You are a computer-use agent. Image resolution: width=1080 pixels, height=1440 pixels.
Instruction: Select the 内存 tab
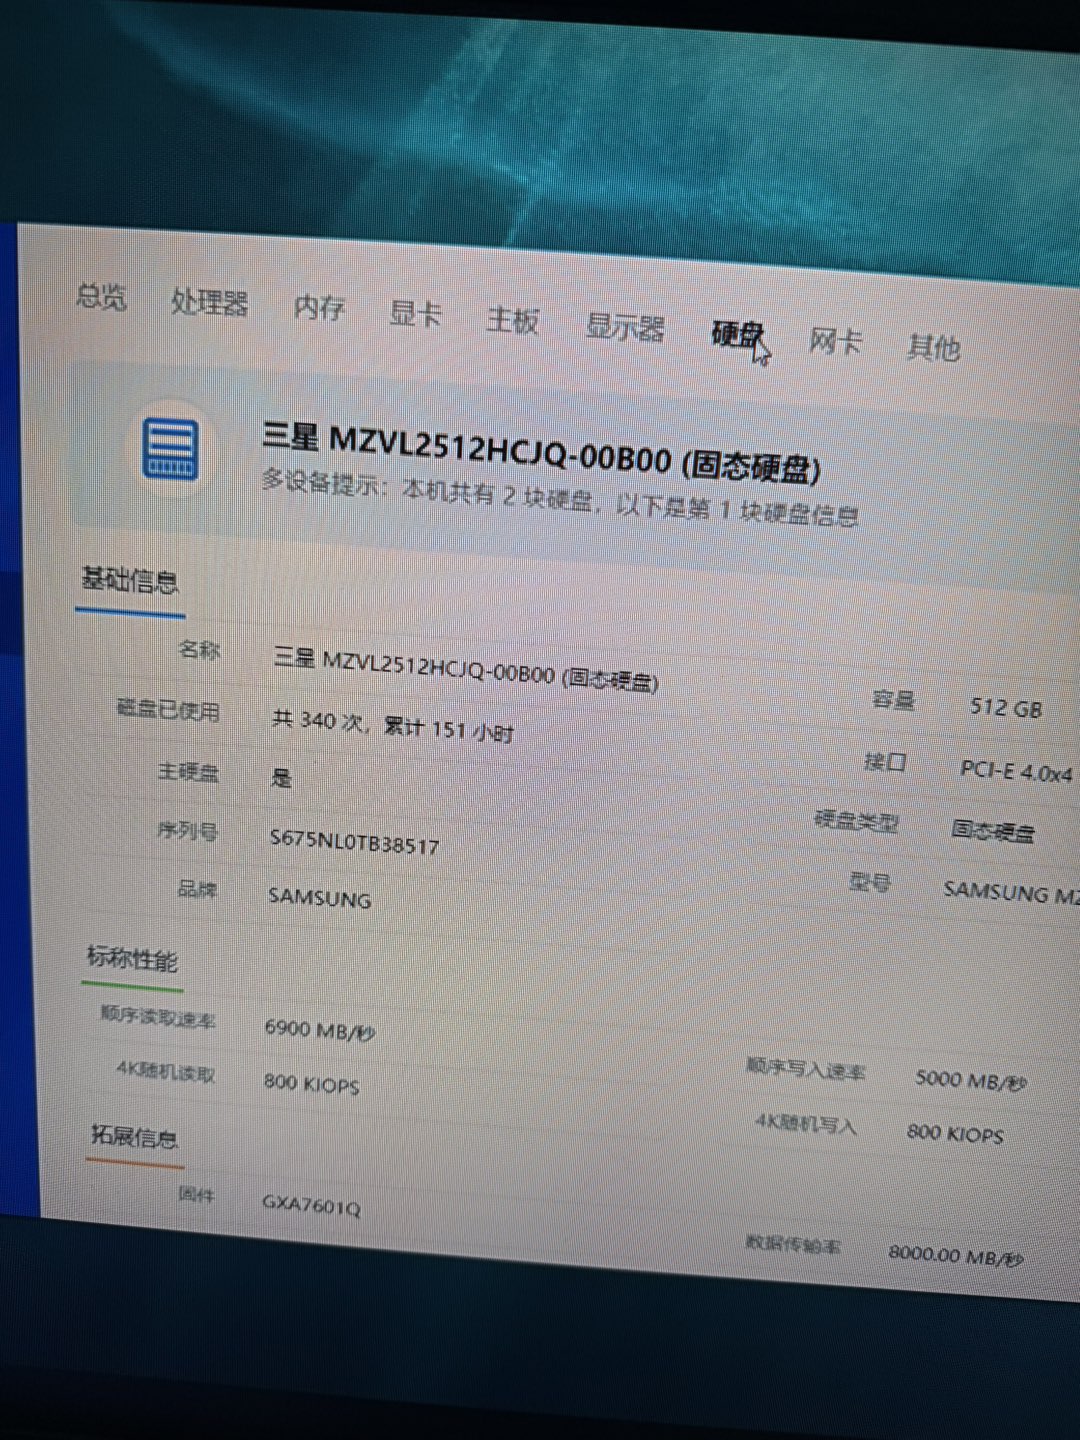319,307
